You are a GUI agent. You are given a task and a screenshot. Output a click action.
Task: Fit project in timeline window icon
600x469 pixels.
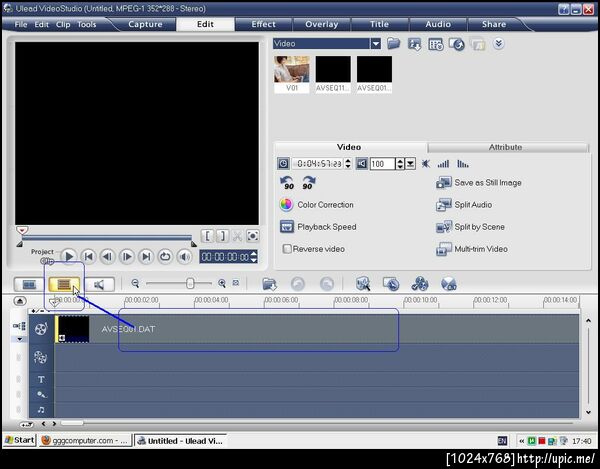click(x=236, y=283)
